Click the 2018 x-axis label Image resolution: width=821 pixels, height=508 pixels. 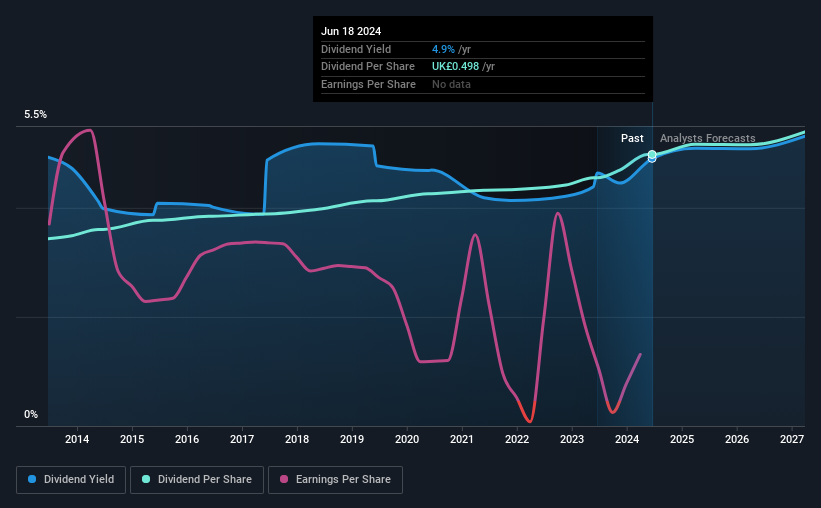pyautogui.click(x=297, y=439)
